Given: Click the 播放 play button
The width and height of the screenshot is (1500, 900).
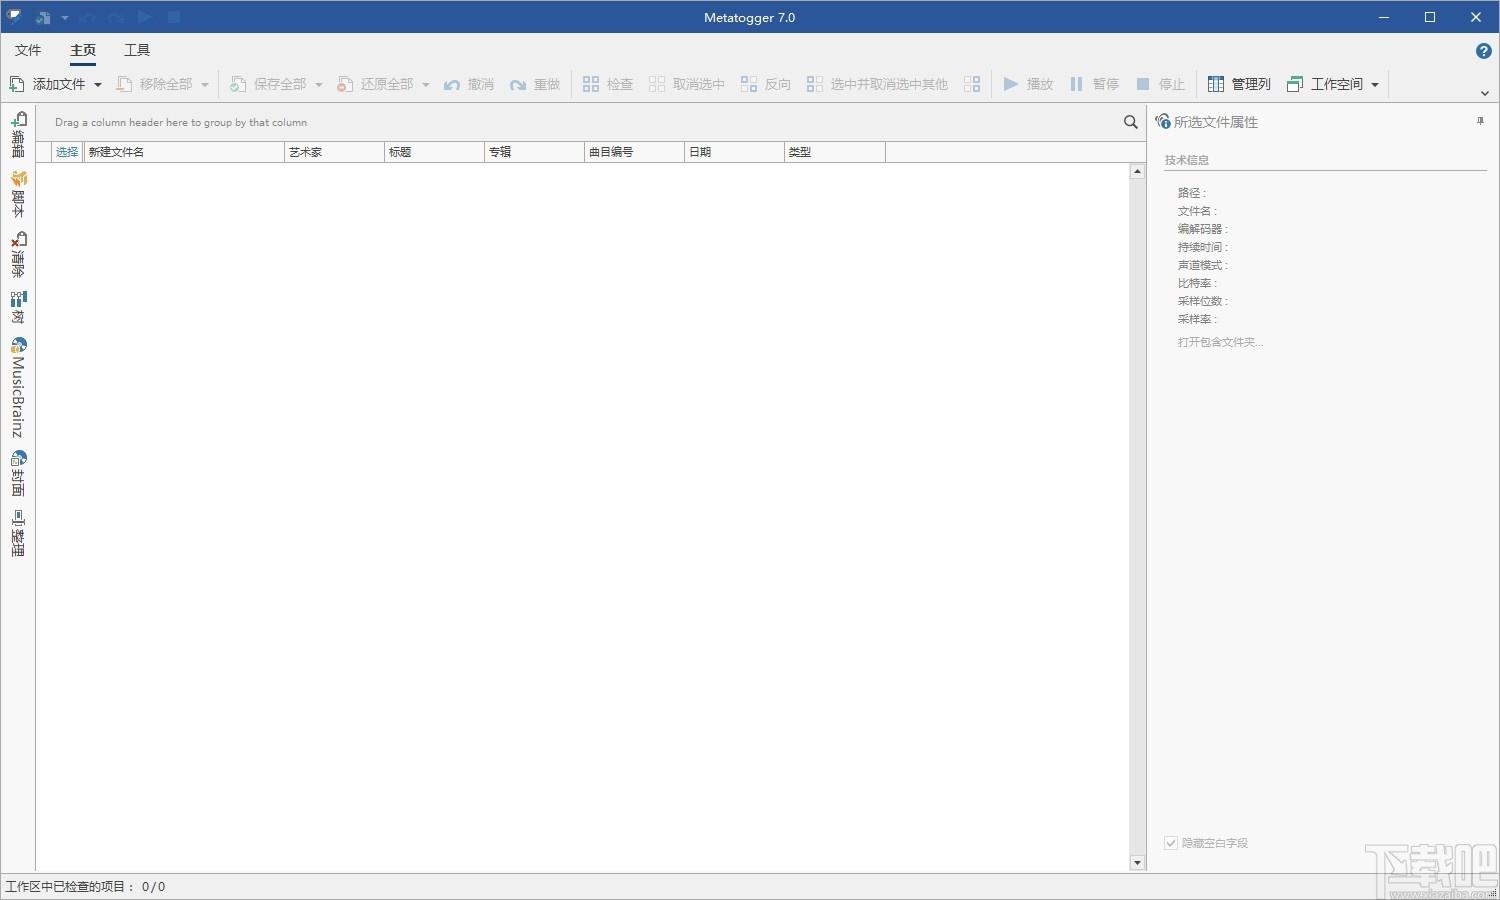Looking at the screenshot, I should pos(1028,84).
